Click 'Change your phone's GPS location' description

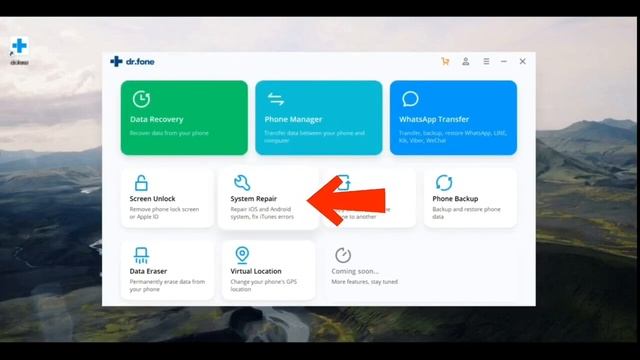(x=263, y=286)
